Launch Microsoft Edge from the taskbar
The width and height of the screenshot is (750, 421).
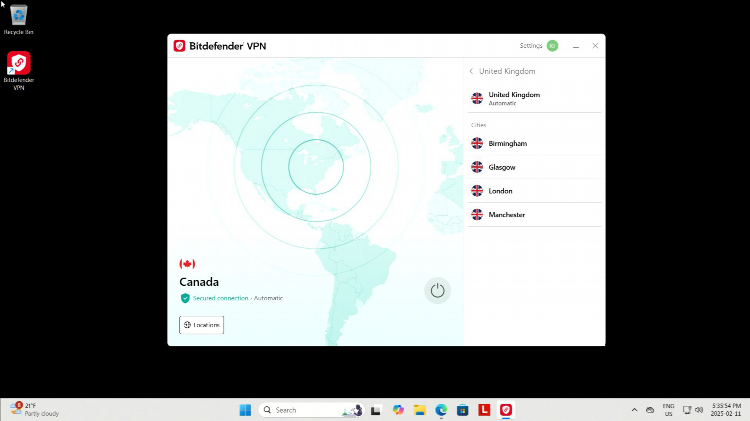[x=441, y=410]
